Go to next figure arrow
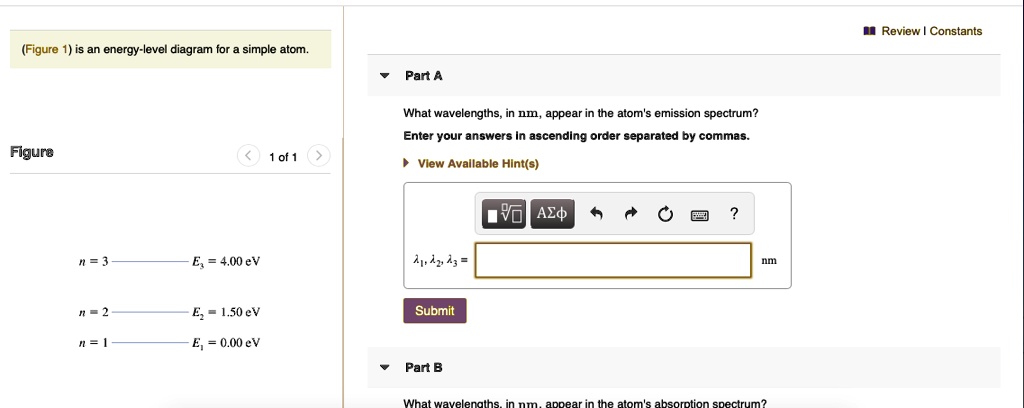This screenshot has width=1024, height=408. [x=319, y=156]
